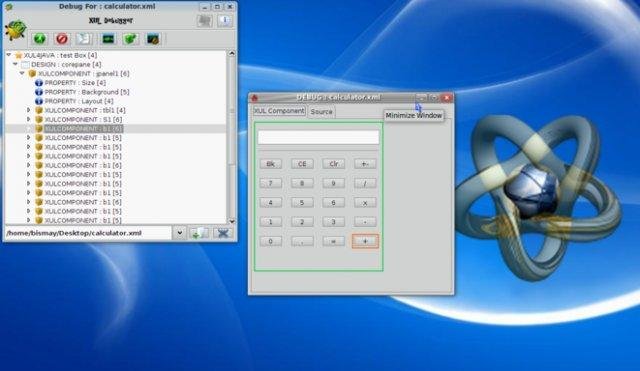This screenshot has height=371, width=640.
Task: Collapse the XUL4JAVA : test Box node
Action: (x=9, y=55)
